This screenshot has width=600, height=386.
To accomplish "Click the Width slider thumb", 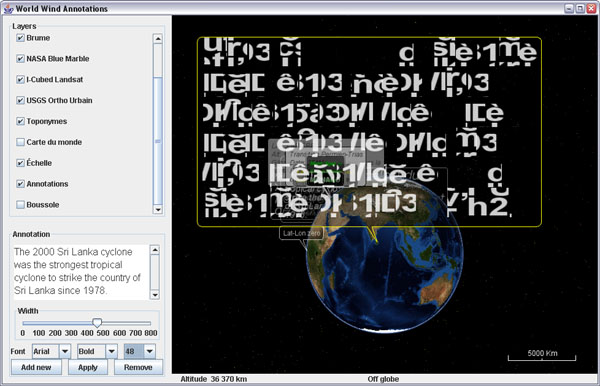I will click(97, 322).
